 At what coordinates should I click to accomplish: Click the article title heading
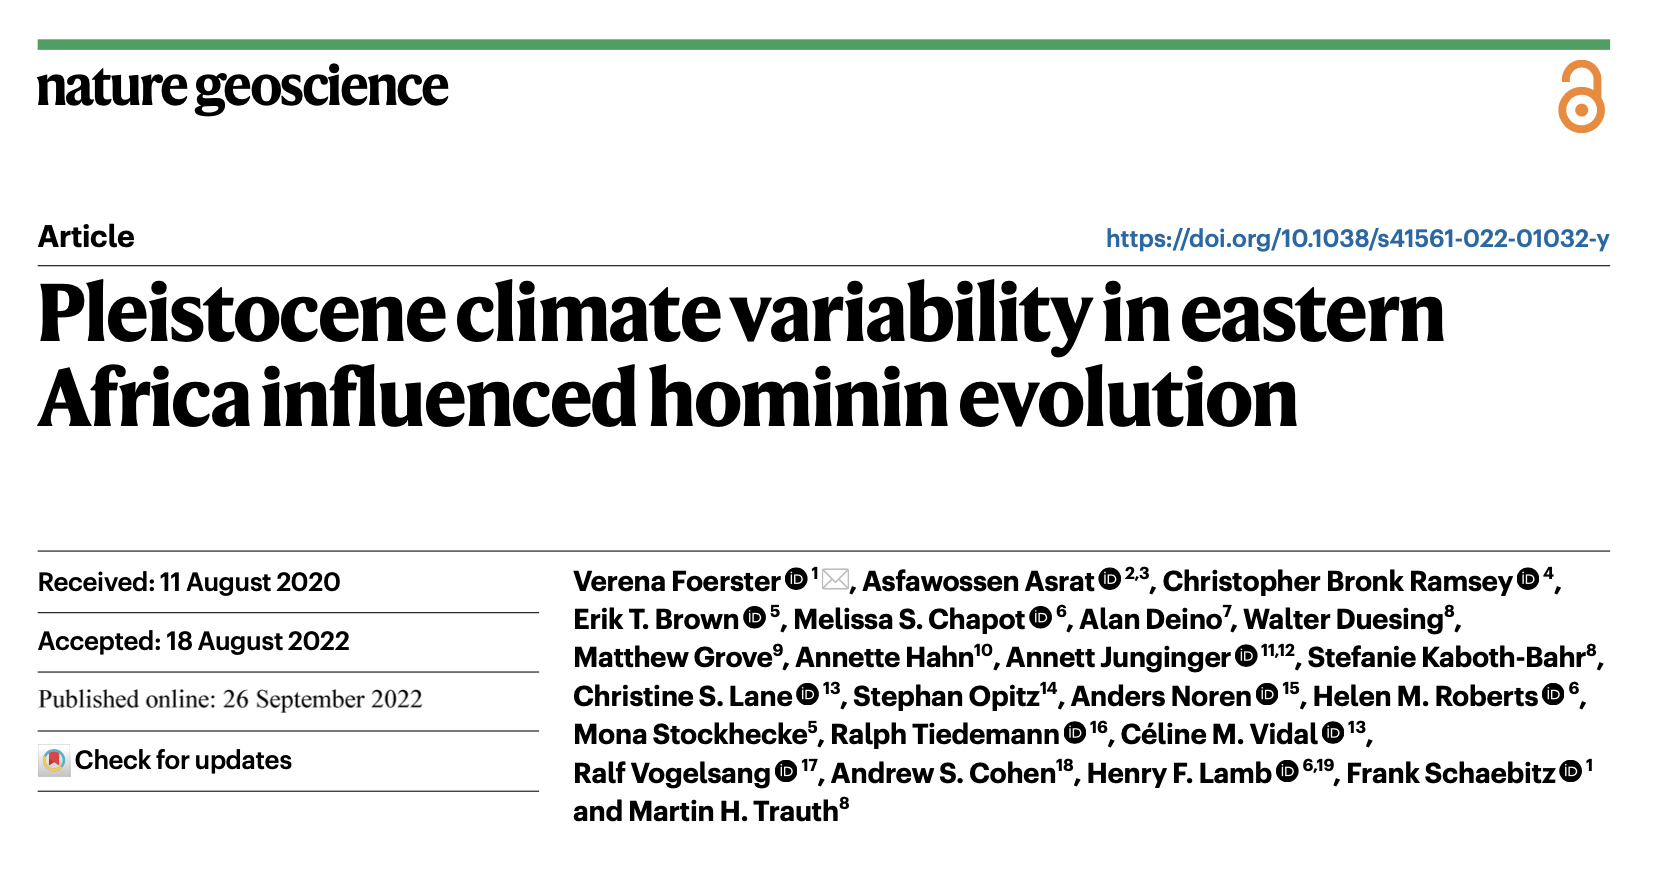tap(740, 355)
